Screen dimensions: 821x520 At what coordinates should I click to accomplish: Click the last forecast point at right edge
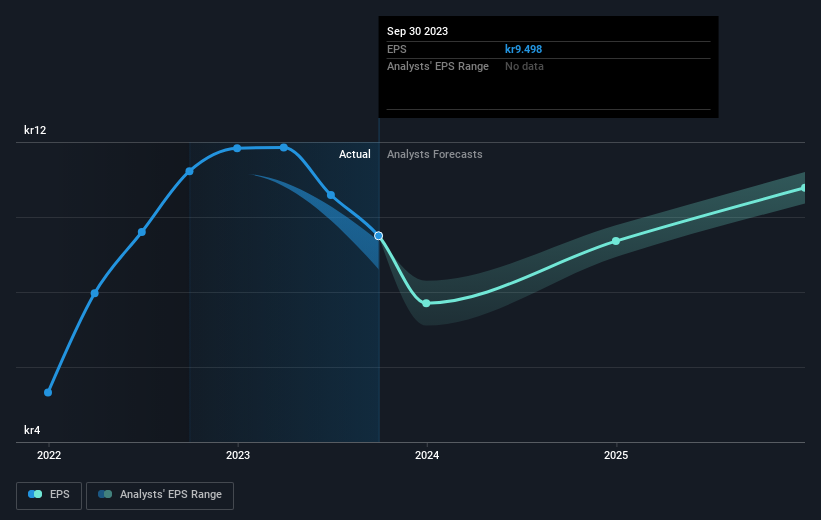pos(804,188)
